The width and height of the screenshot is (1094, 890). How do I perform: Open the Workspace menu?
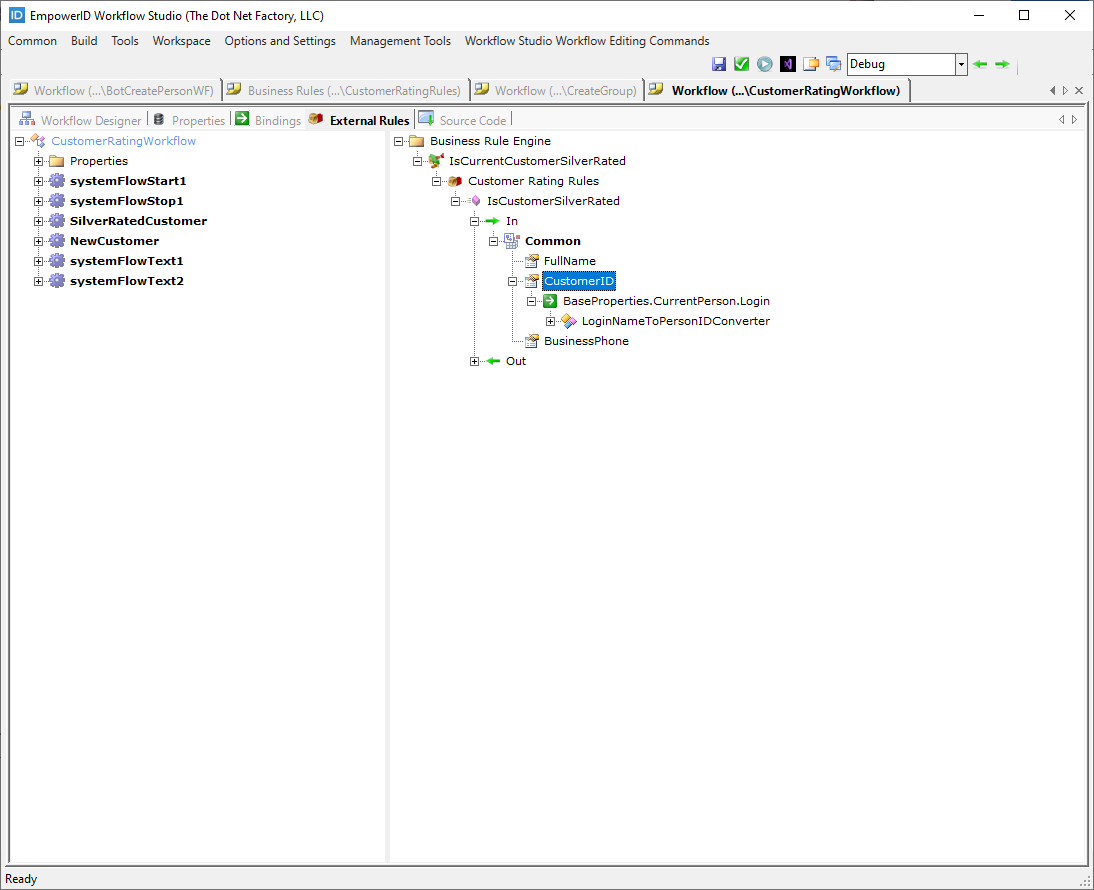(181, 41)
